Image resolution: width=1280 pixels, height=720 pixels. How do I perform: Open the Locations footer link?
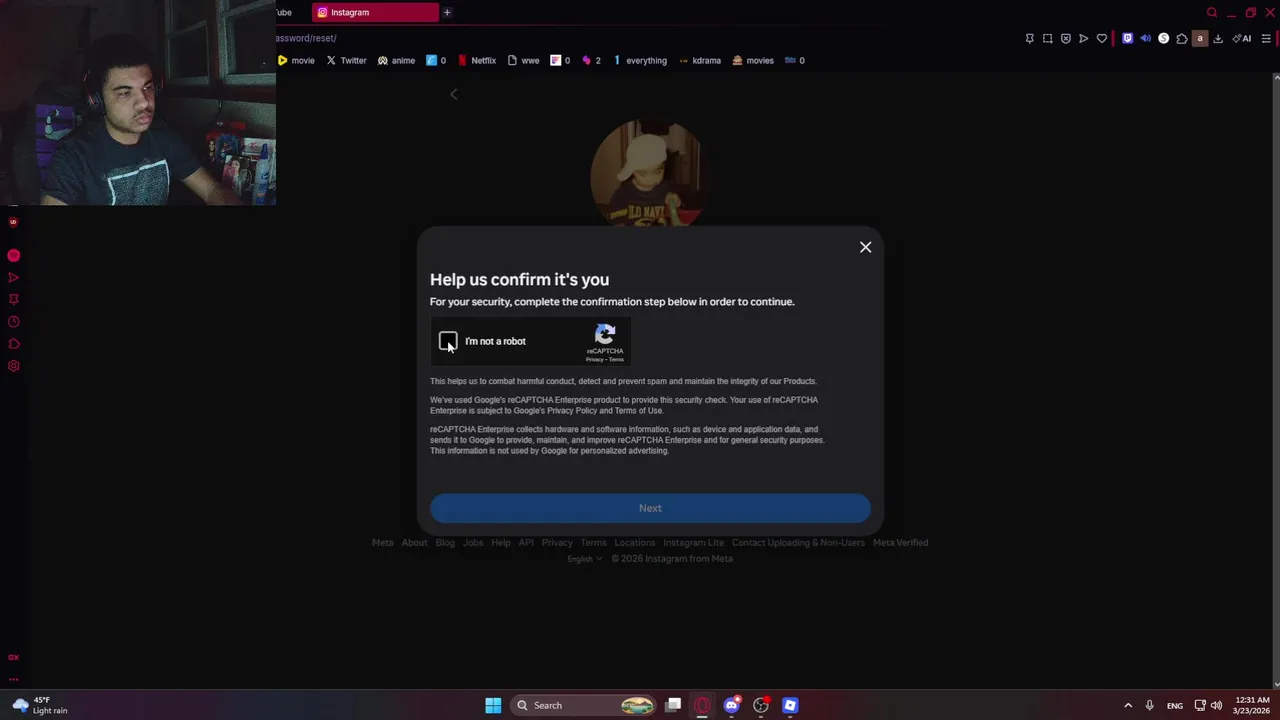coord(635,542)
